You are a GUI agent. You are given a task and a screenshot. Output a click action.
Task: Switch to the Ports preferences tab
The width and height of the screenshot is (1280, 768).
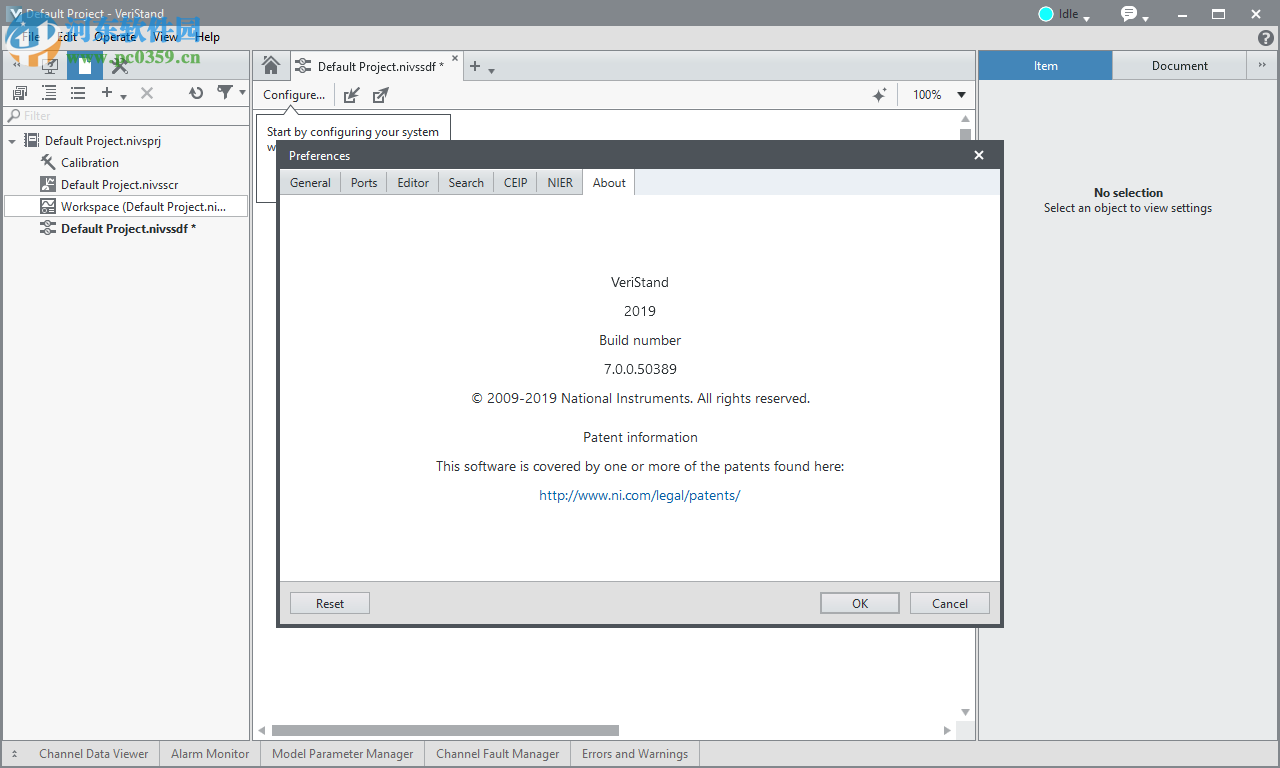364,182
